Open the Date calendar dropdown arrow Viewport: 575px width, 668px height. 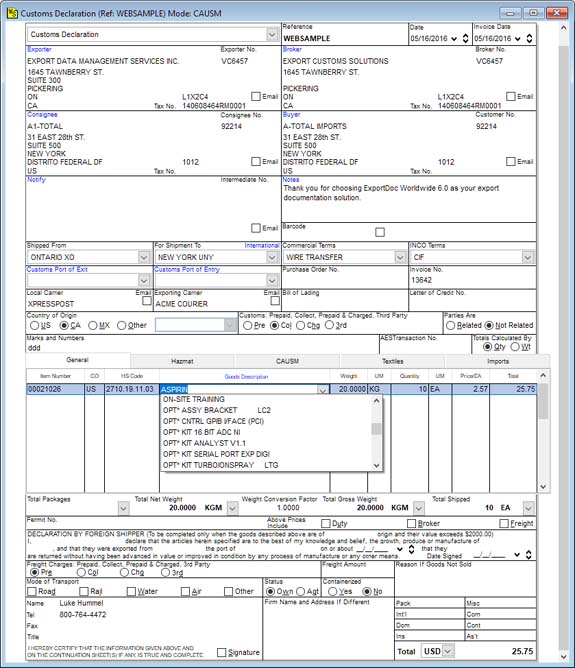454,39
